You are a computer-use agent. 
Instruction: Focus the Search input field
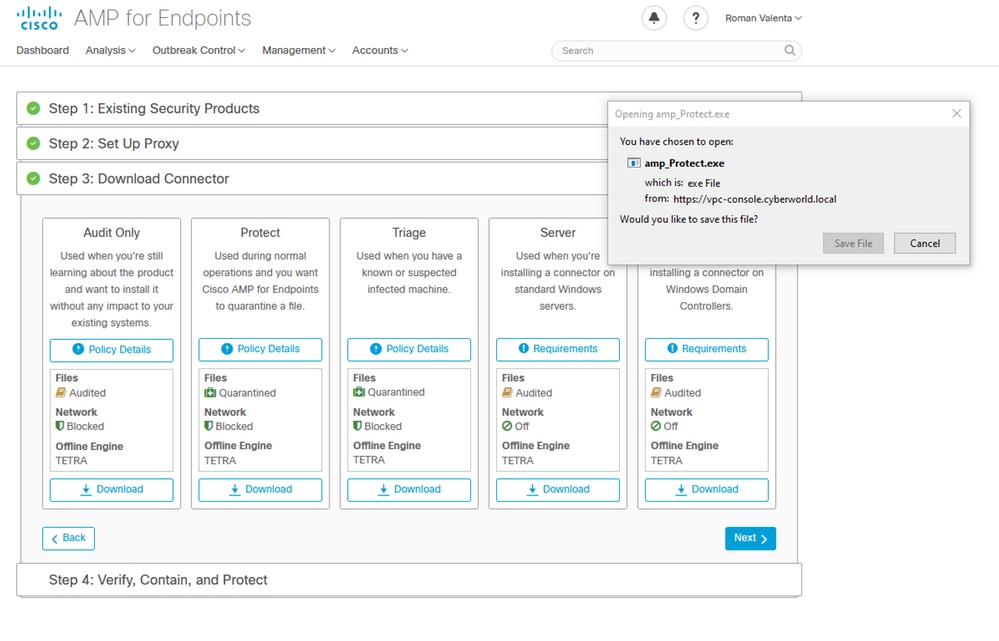pyautogui.click(x=676, y=50)
